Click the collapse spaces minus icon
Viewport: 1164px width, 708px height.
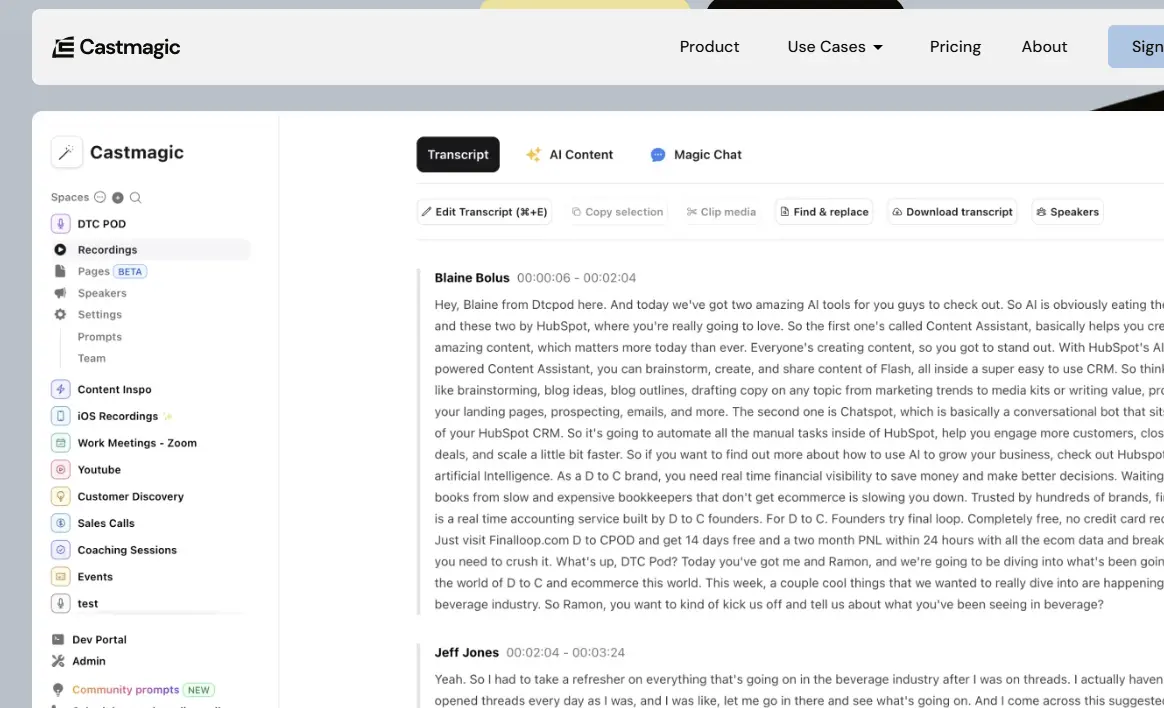click(x=100, y=197)
